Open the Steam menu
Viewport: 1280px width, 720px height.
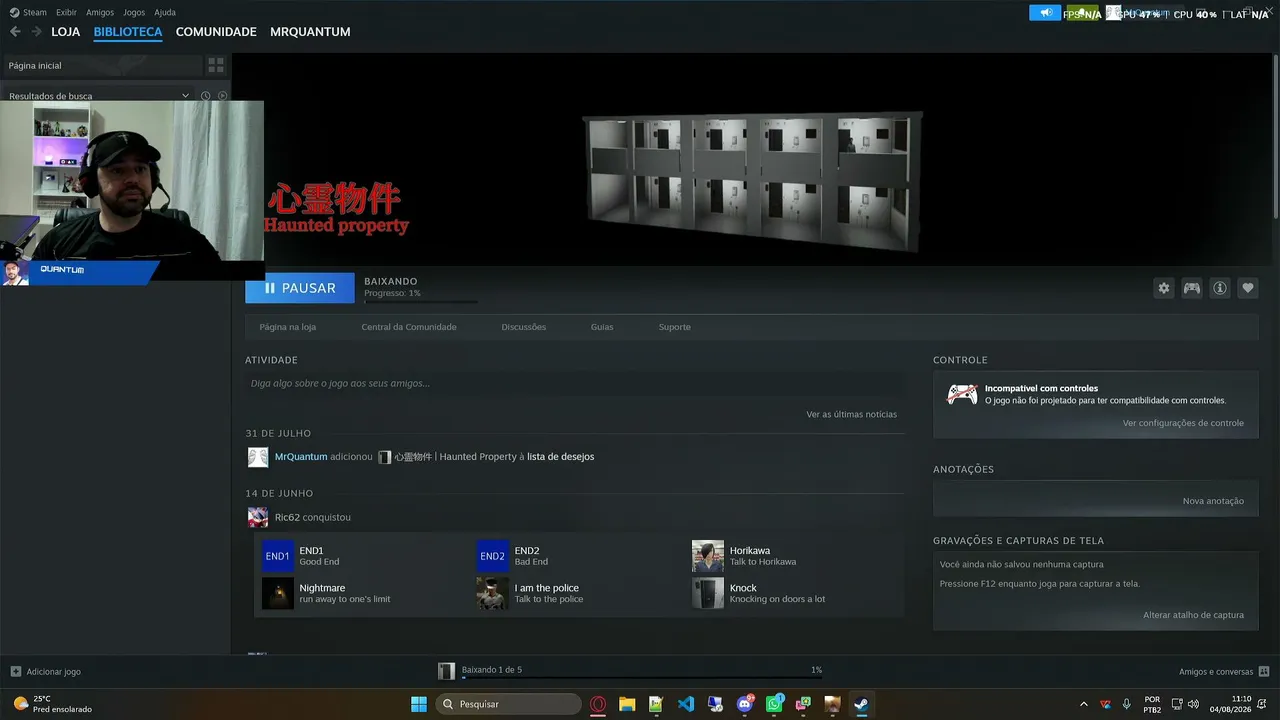pyautogui.click(x=35, y=13)
